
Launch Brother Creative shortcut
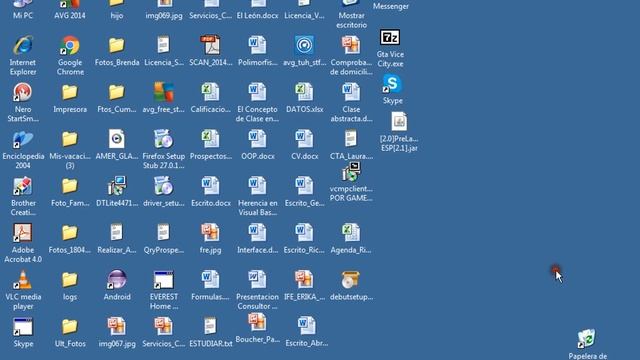tap(23, 187)
